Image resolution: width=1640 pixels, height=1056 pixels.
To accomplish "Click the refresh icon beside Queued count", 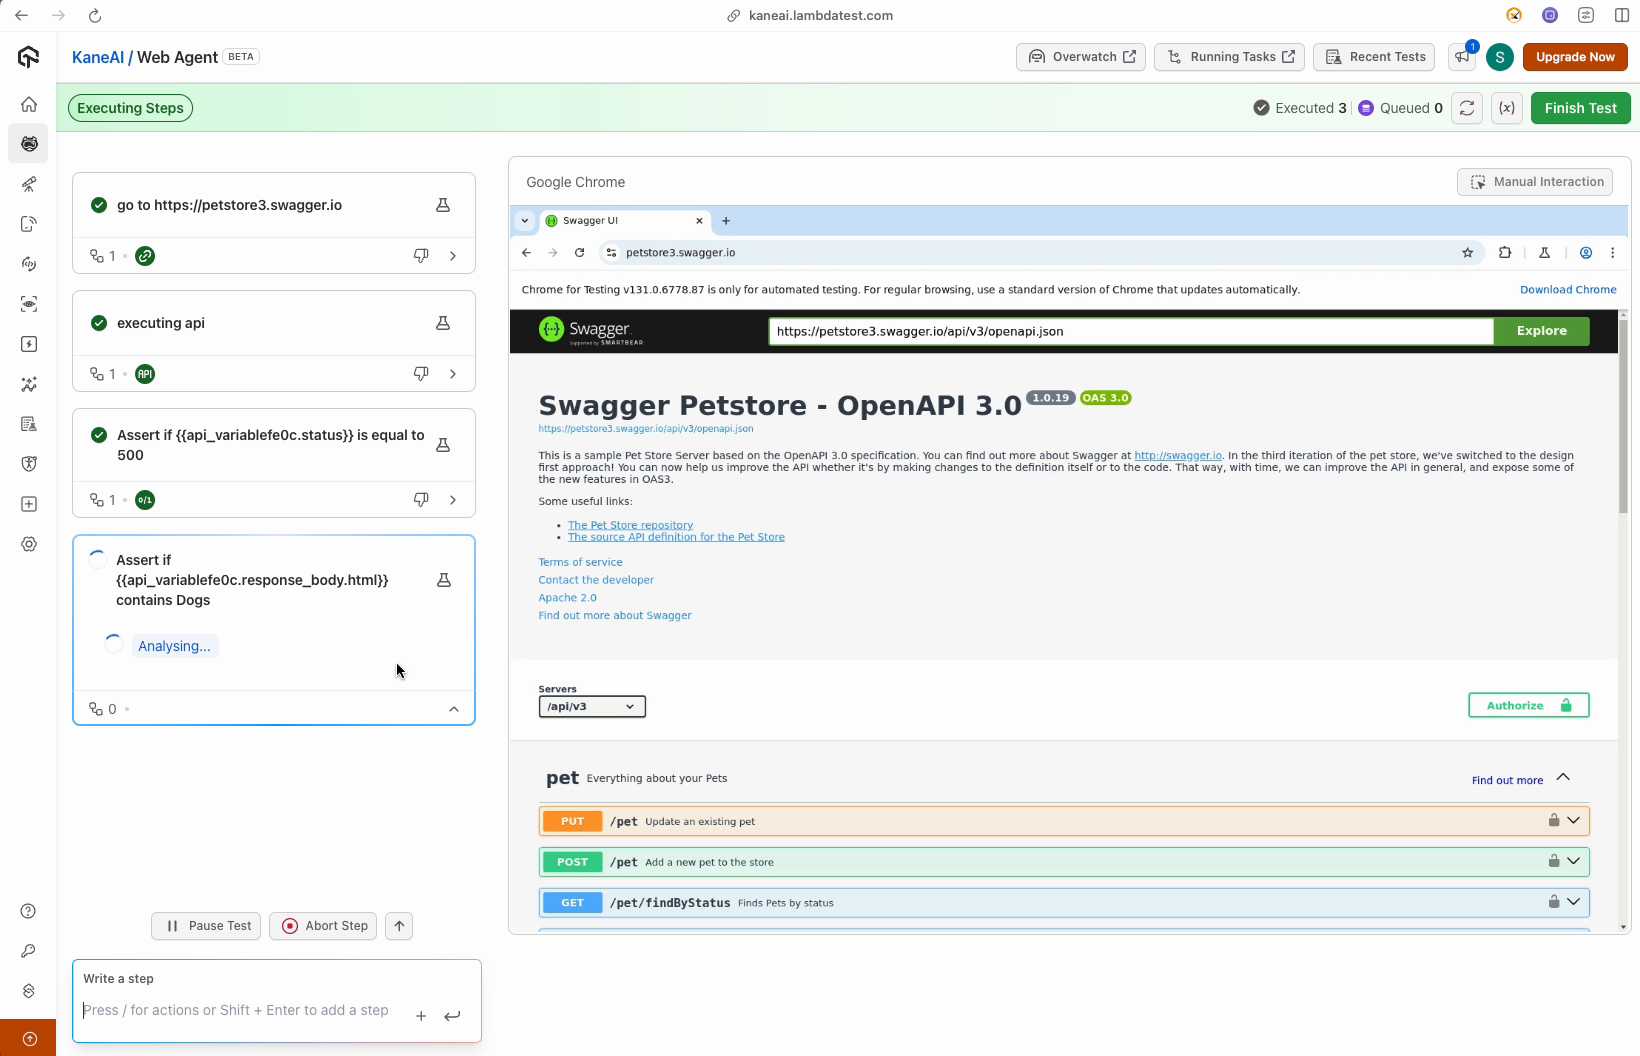I will [1466, 108].
